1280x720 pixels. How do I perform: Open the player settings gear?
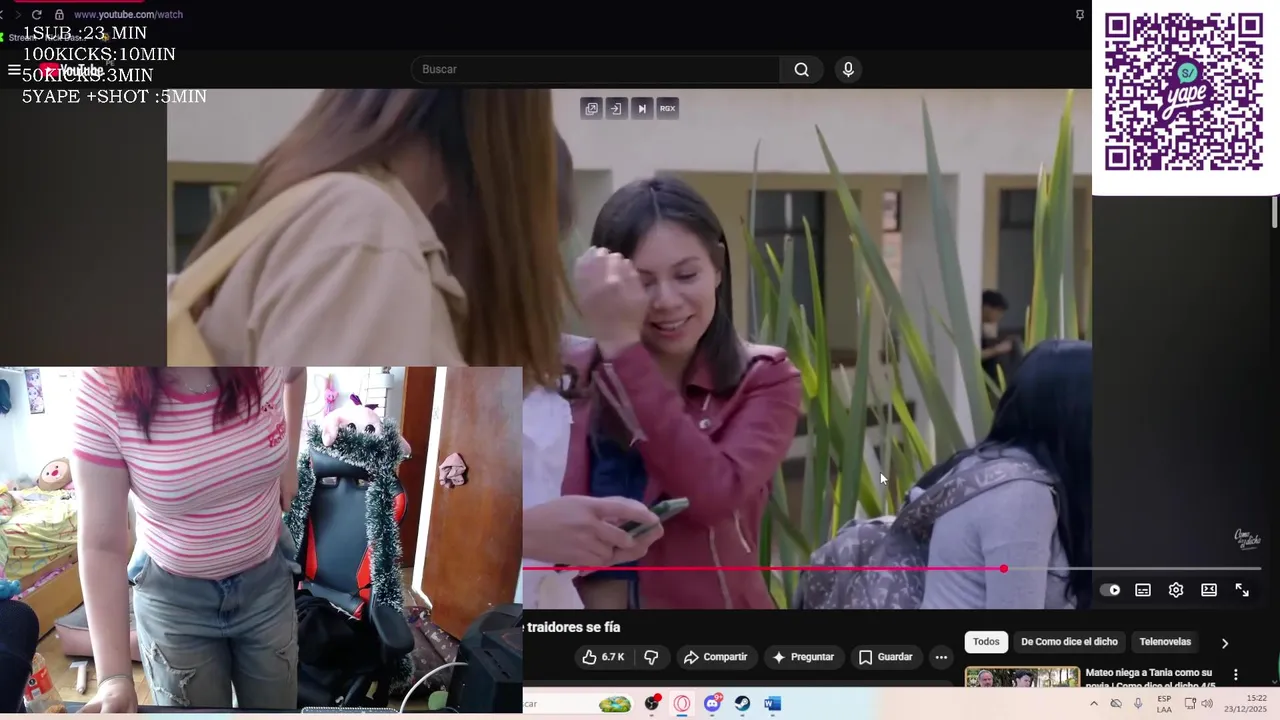1176,590
